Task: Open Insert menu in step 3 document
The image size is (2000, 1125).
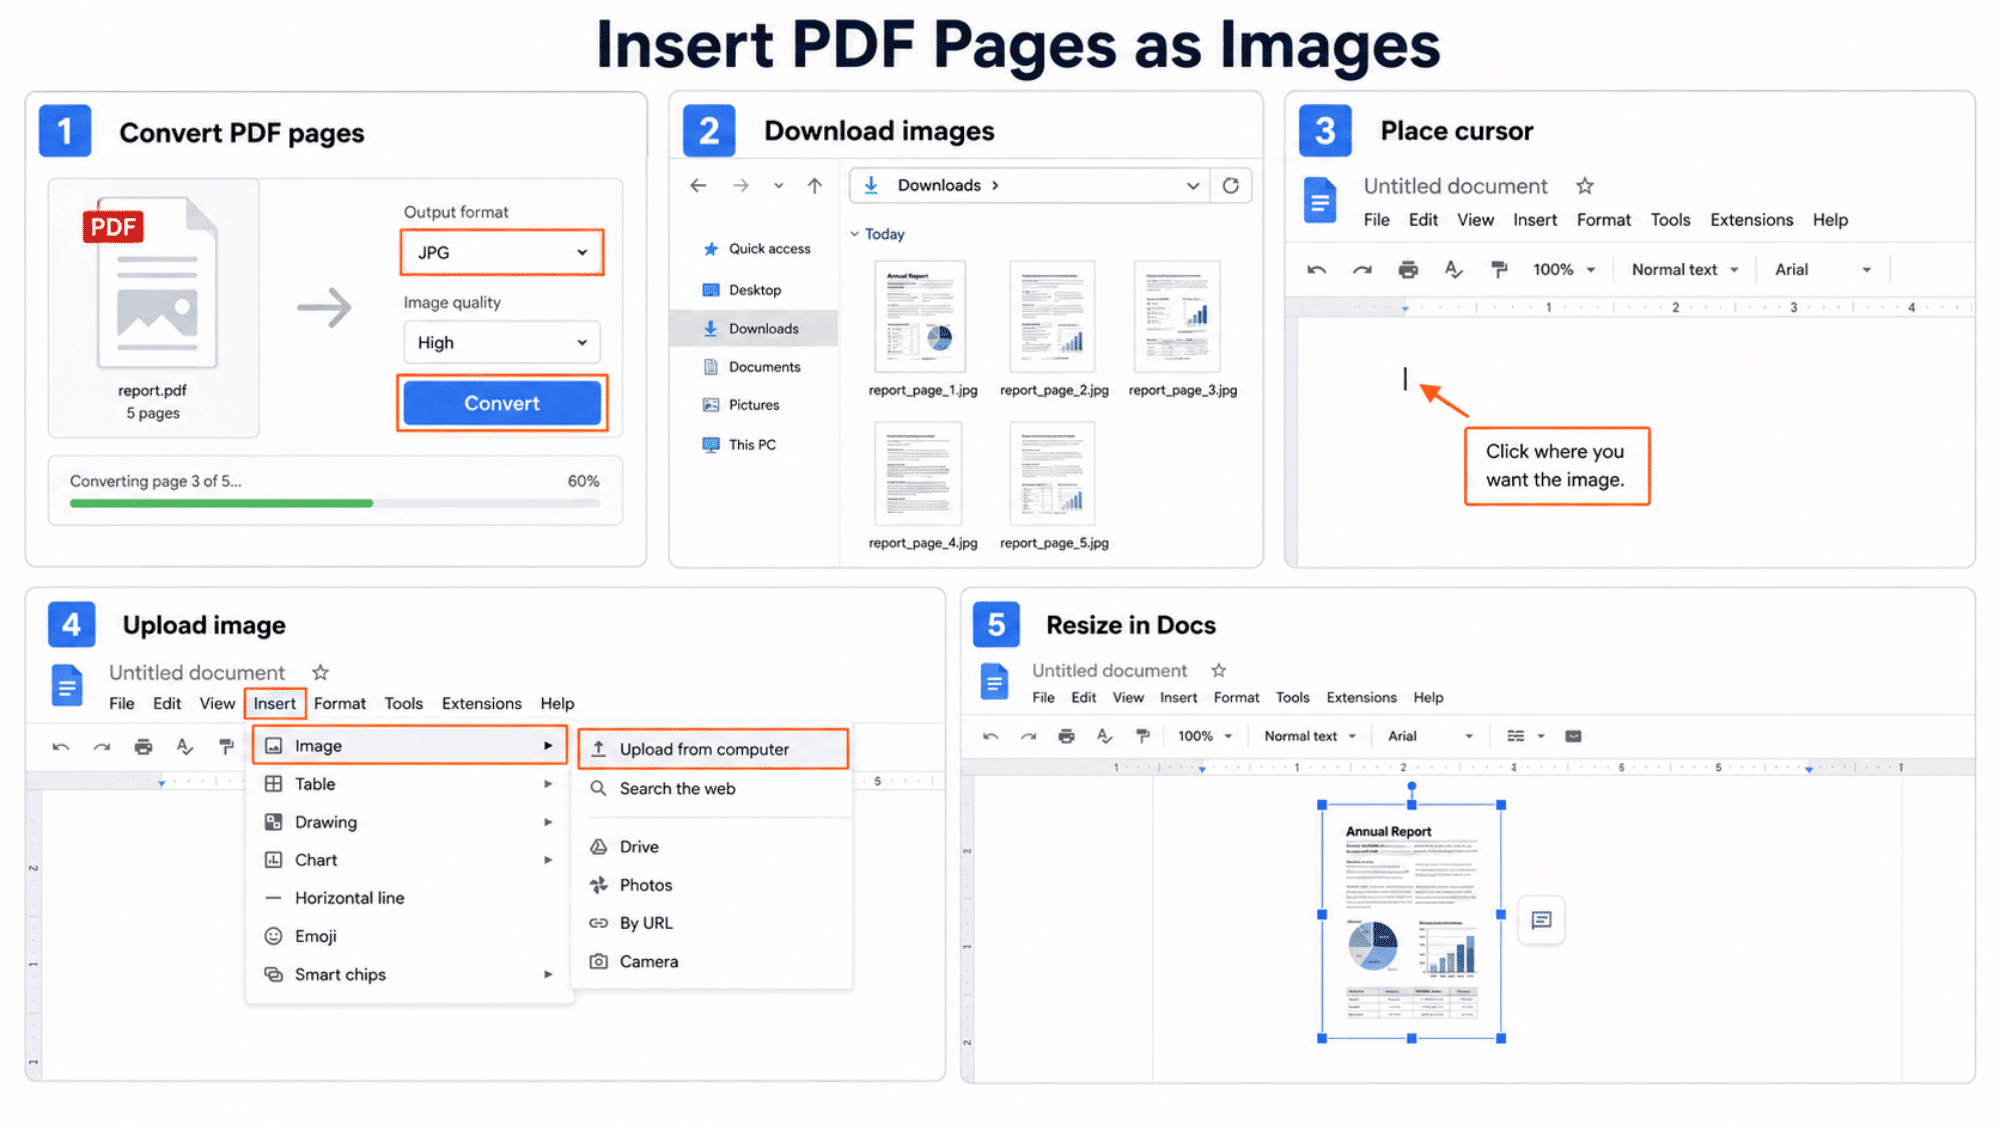Action: point(1535,220)
